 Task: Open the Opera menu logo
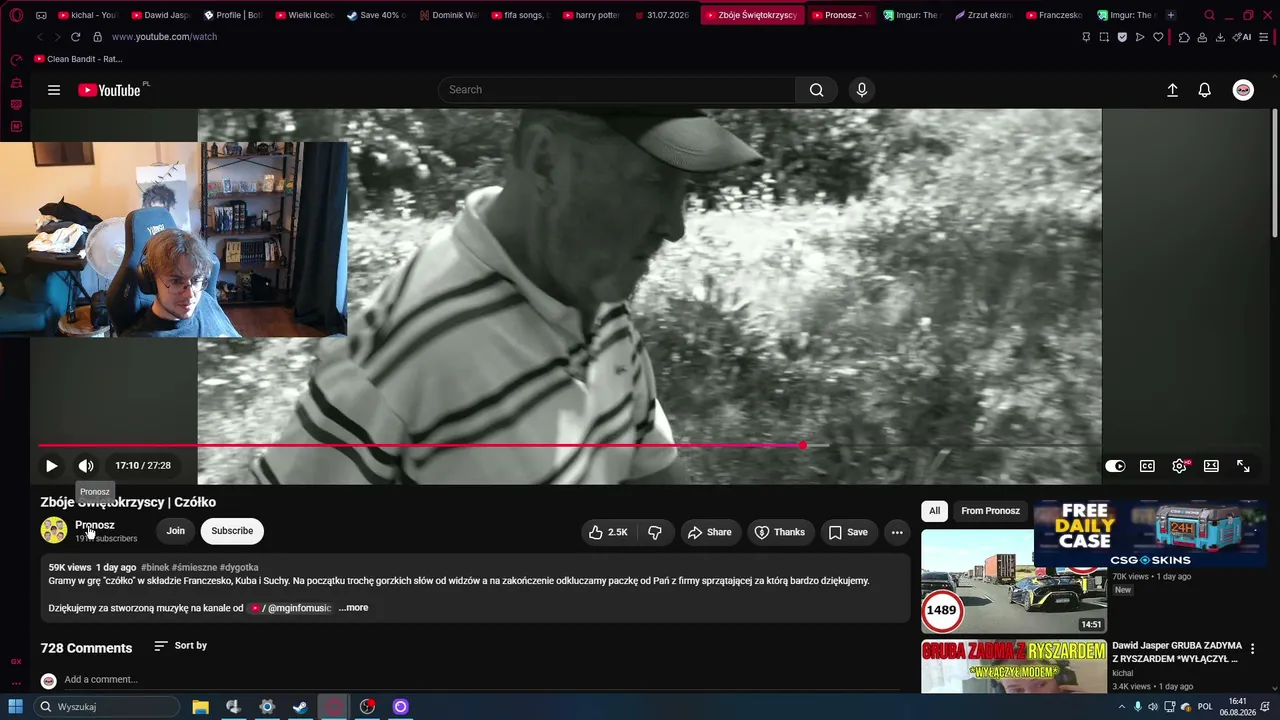16,15
